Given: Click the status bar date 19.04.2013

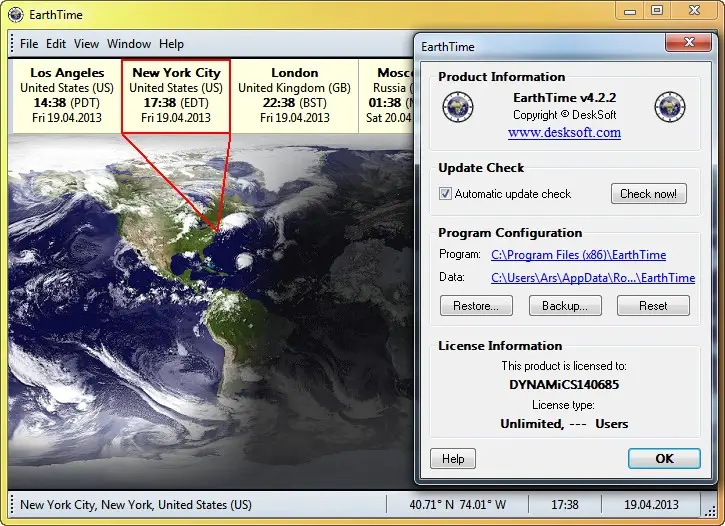Looking at the screenshot, I should 651,505.
